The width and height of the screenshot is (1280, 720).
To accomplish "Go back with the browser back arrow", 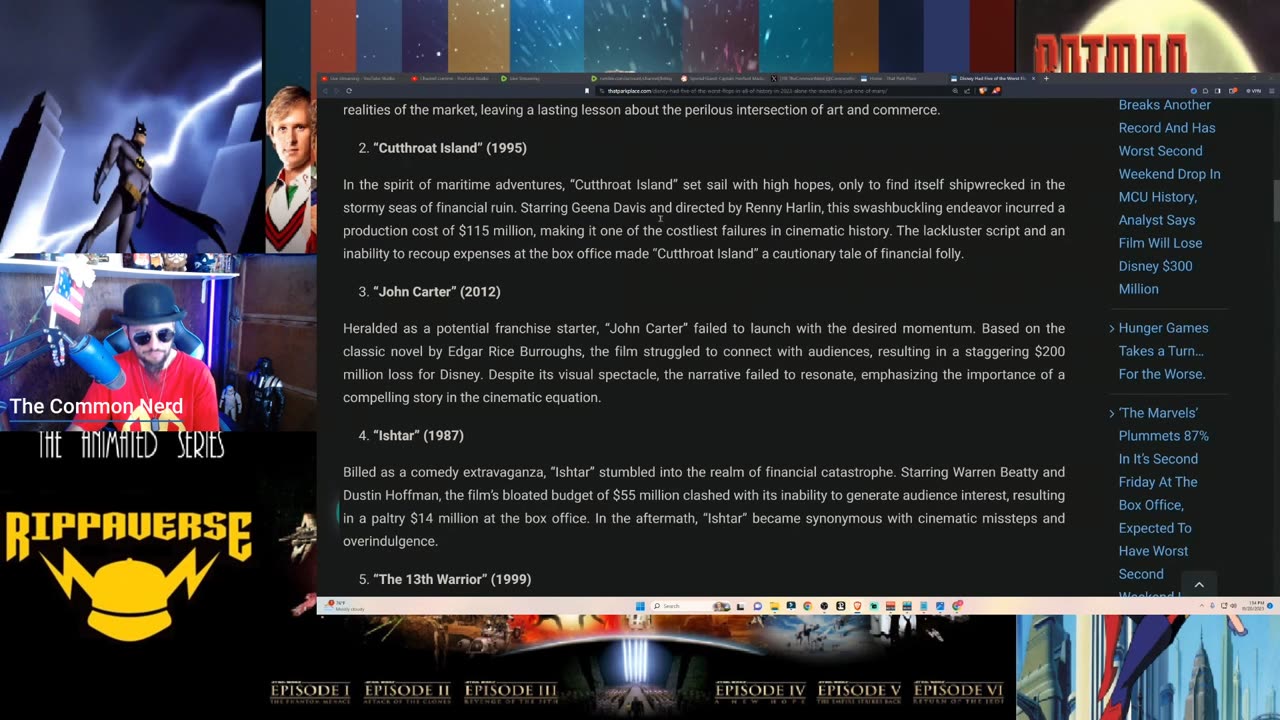I will coord(325,91).
